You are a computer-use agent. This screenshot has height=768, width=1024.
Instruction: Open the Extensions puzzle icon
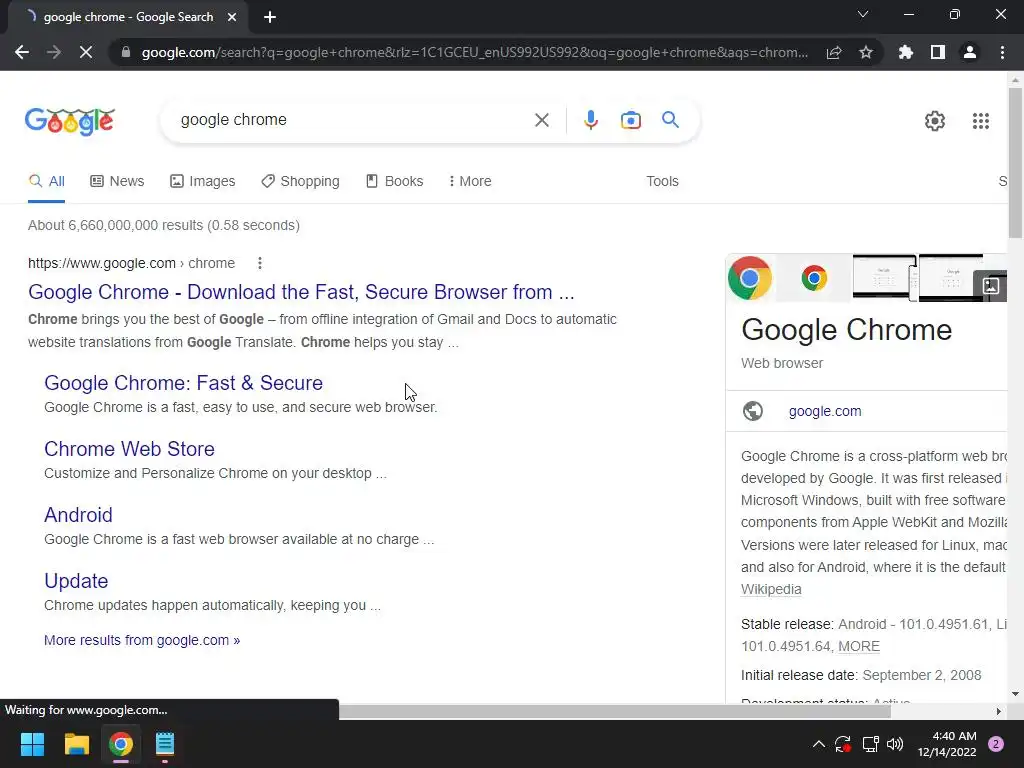pyautogui.click(x=906, y=52)
